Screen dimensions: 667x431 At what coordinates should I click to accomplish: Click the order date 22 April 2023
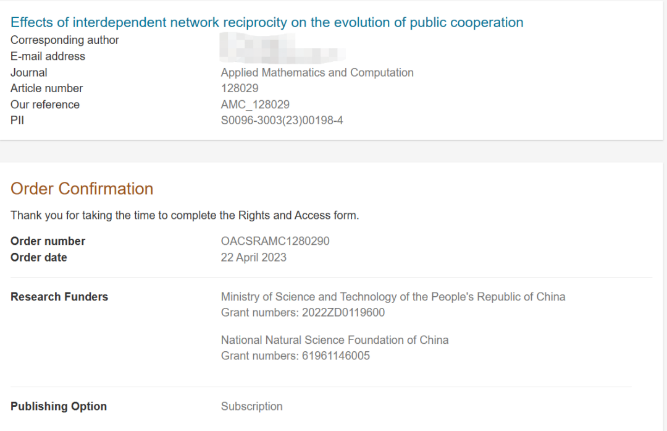tap(253, 257)
